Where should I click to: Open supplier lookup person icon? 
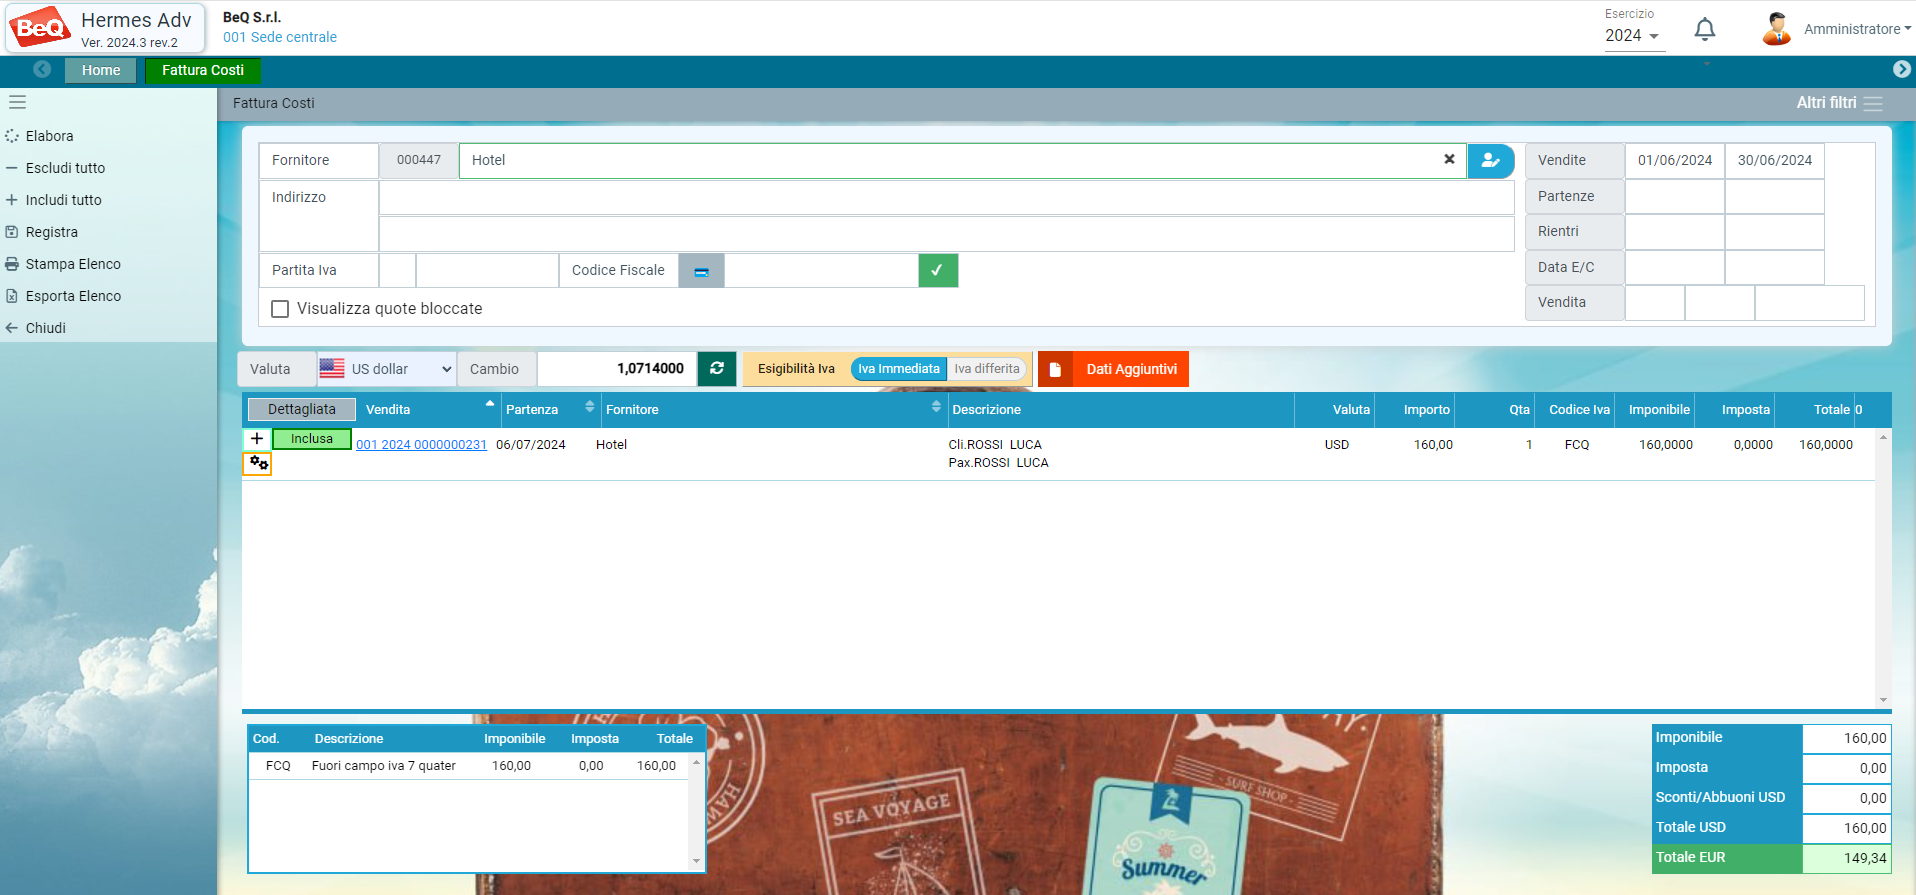[1490, 160]
